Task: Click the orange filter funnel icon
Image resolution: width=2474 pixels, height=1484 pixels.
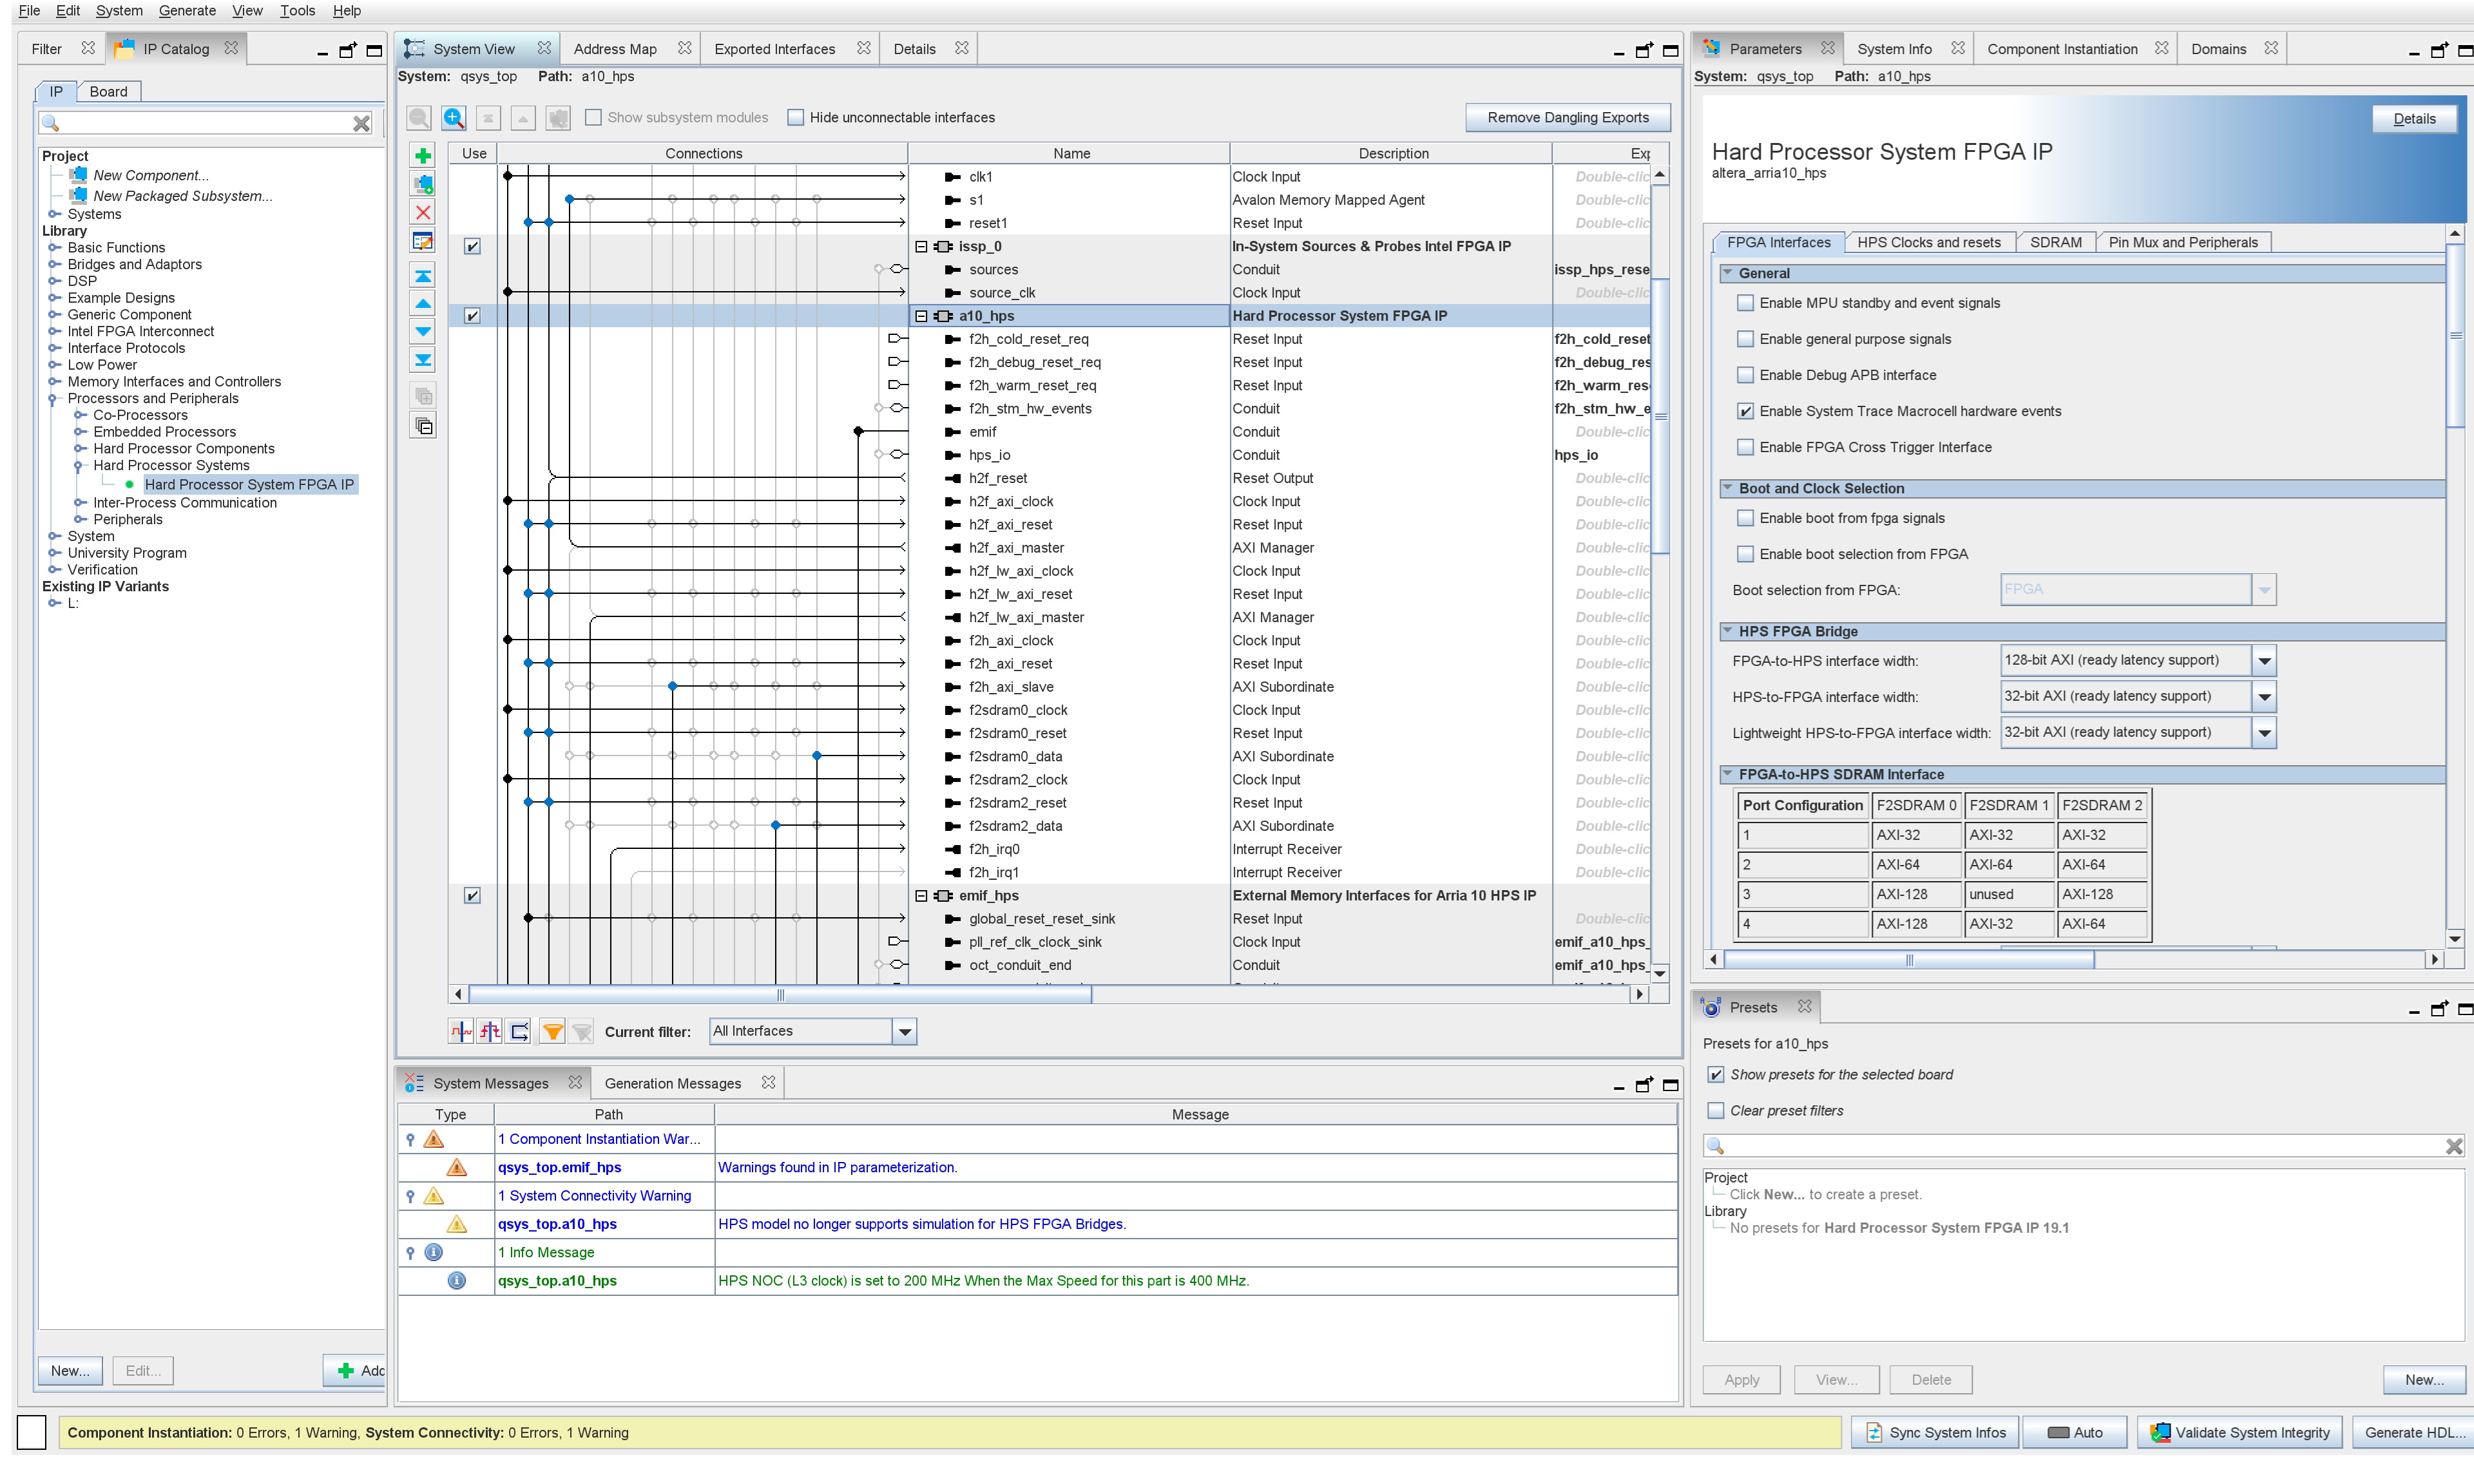Action: [x=552, y=1031]
